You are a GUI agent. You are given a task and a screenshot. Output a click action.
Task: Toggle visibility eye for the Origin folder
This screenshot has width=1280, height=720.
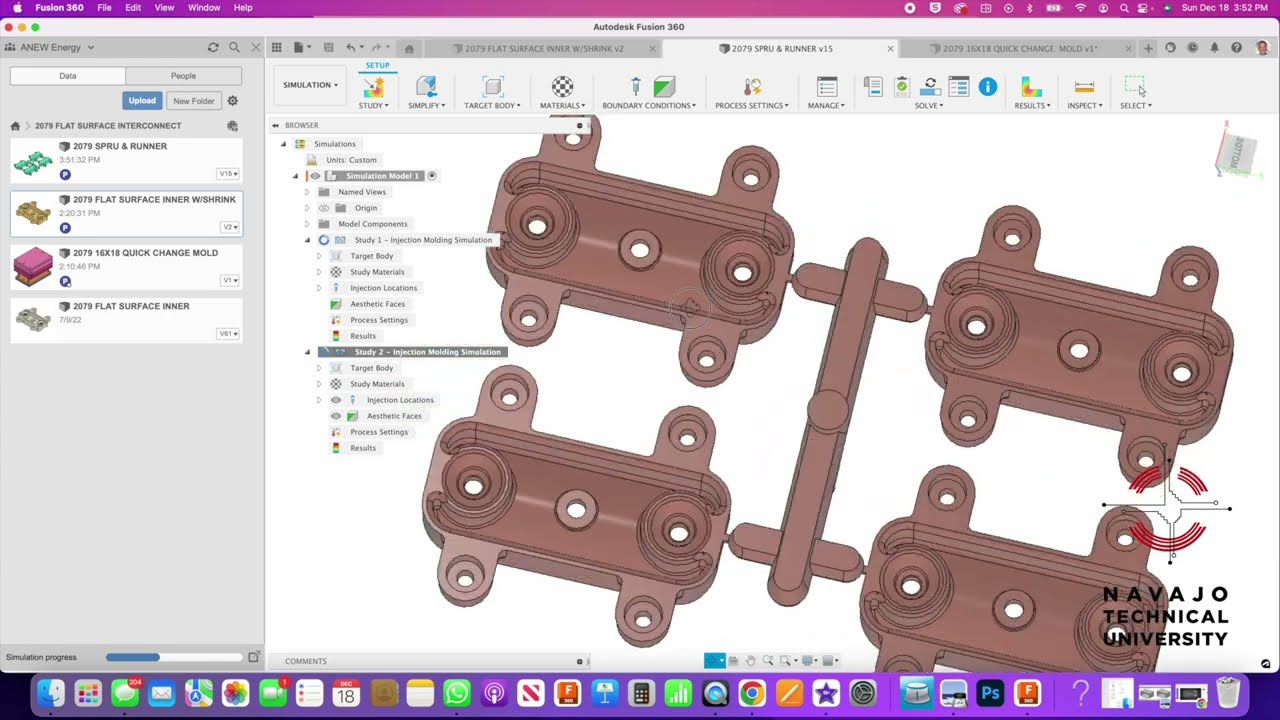click(324, 208)
